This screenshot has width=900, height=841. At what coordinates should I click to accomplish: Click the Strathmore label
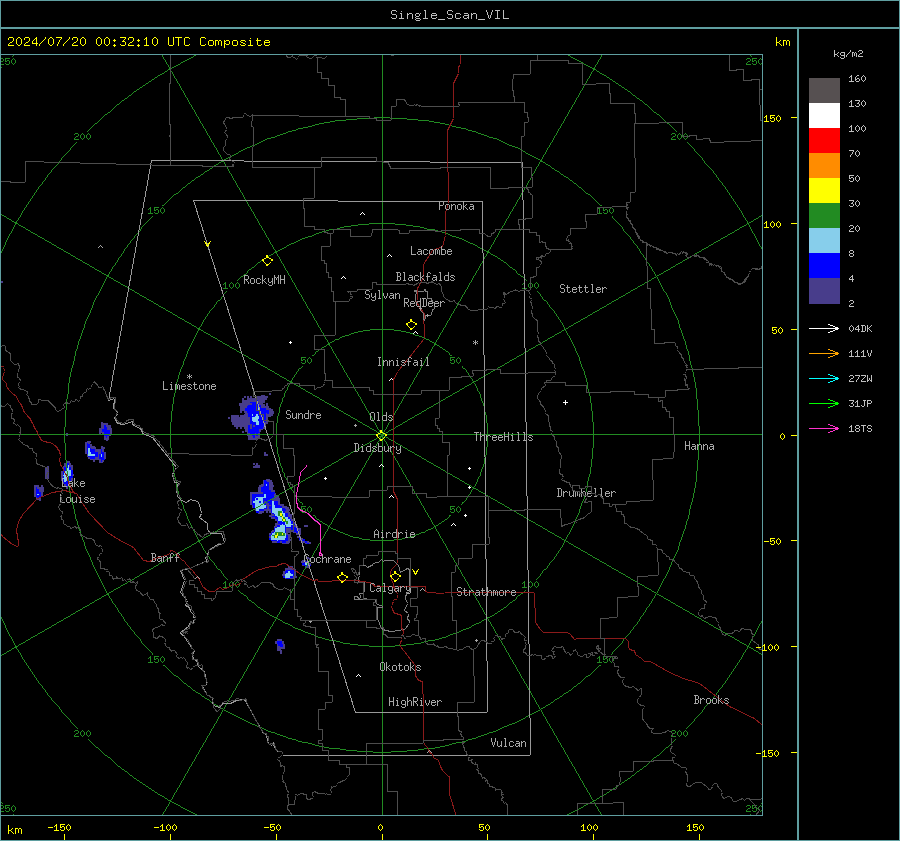[x=486, y=592]
